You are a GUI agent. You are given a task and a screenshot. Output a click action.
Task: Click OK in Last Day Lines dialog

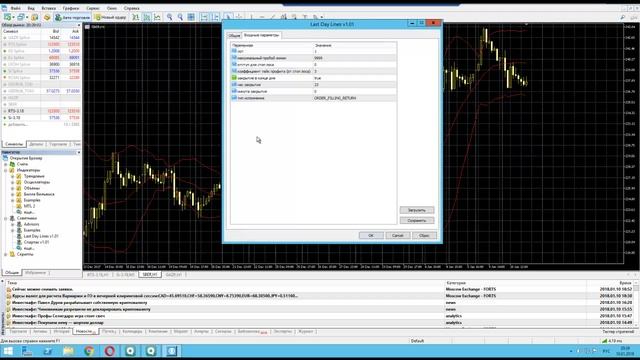(371, 236)
